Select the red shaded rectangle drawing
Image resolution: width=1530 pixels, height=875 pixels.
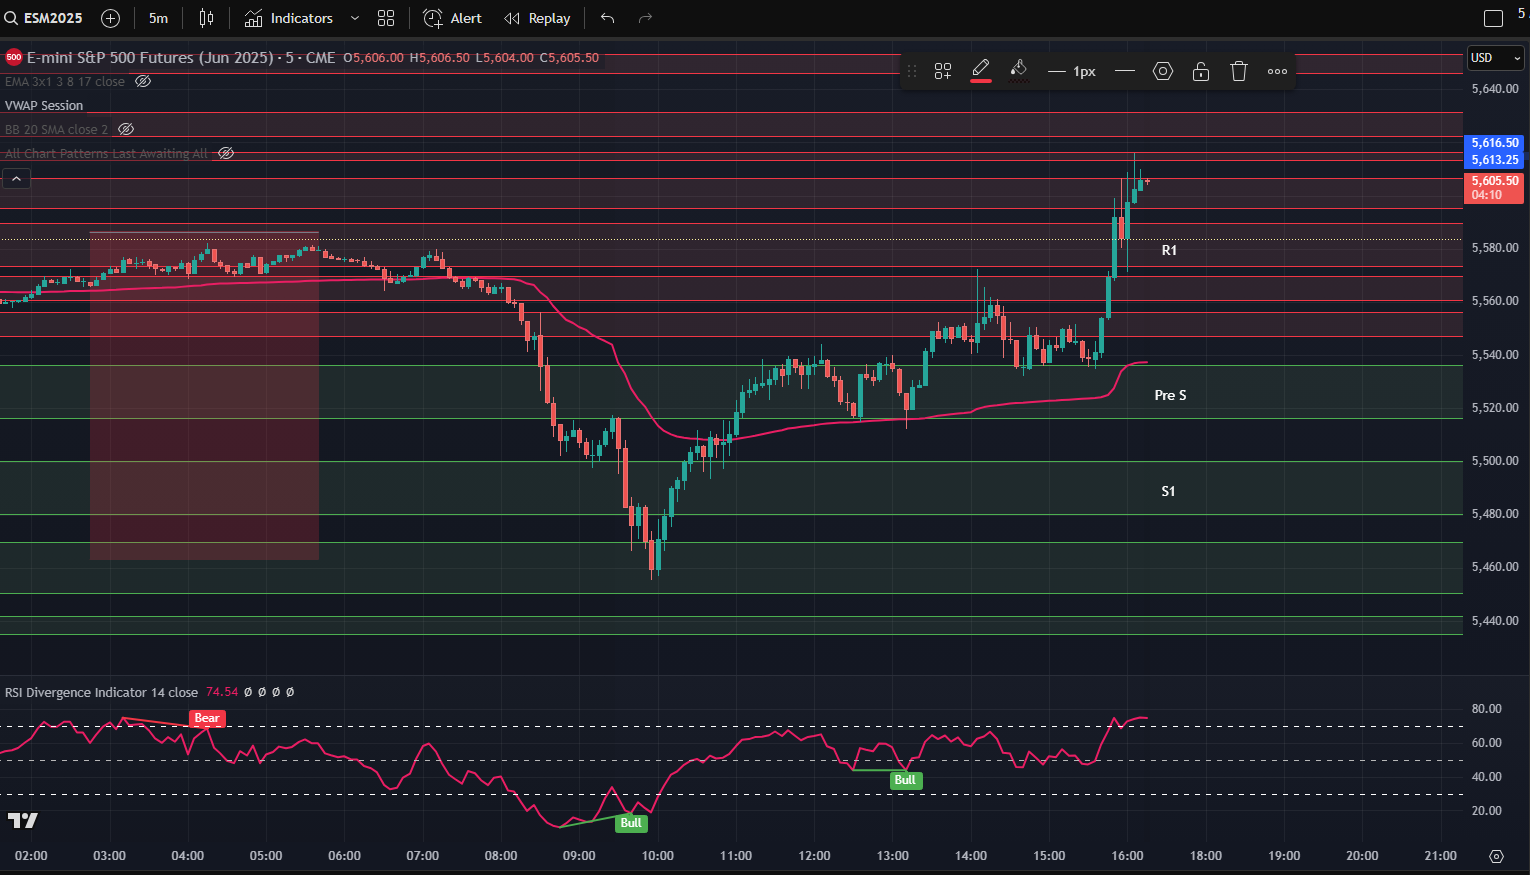(x=204, y=396)
